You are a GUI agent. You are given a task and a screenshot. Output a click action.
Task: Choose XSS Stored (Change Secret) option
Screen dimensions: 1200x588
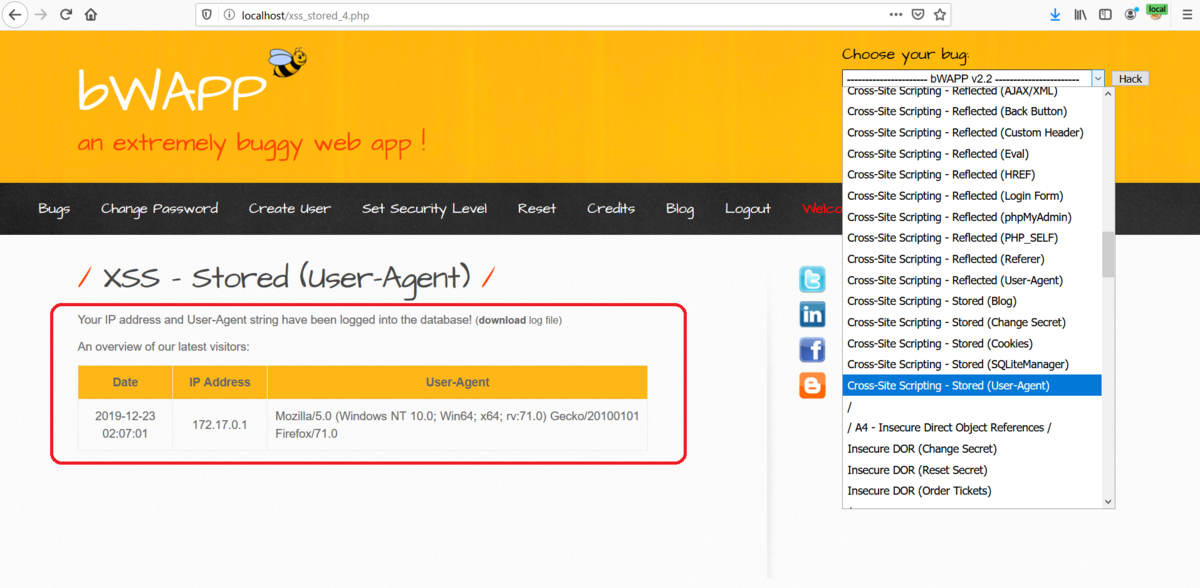tap(972, 322)
